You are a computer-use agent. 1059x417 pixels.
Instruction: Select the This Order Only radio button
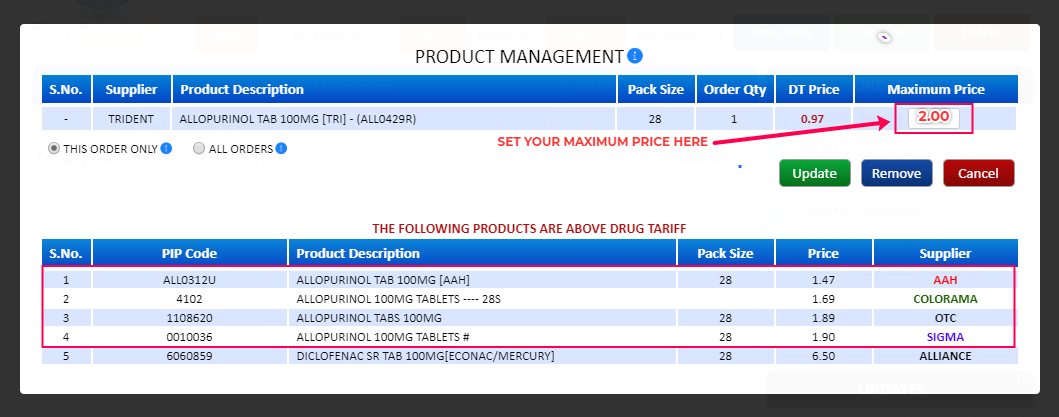[54, 149]
